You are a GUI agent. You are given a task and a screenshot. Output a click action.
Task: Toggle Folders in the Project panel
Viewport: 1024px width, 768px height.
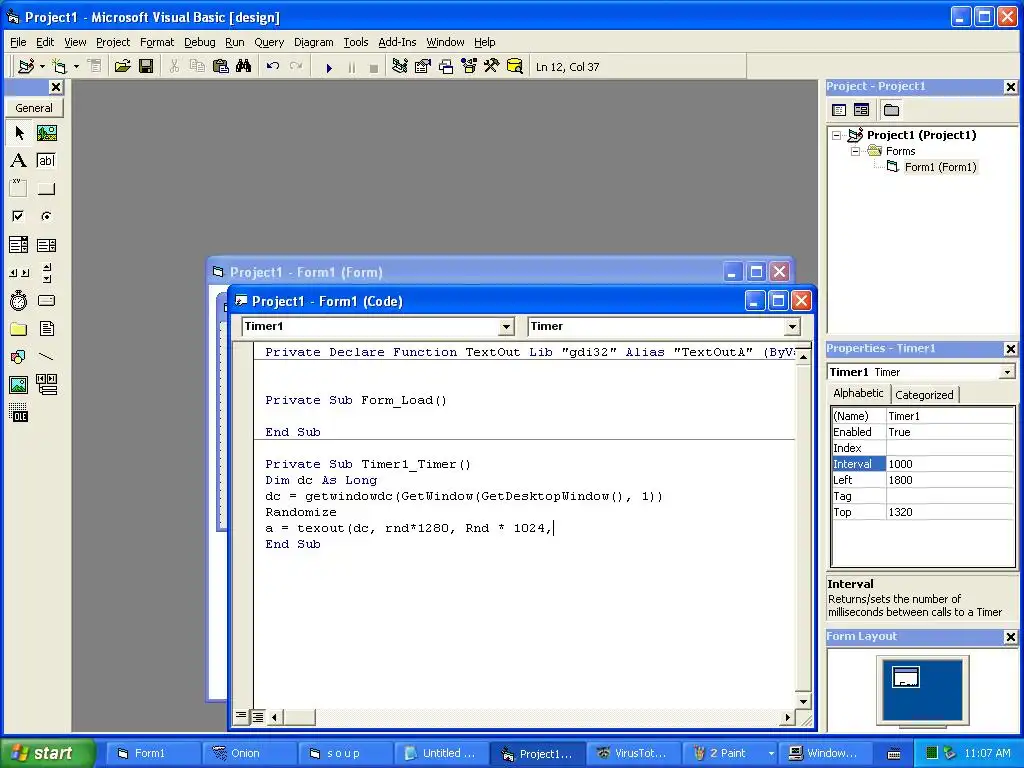tap(891, 110)
